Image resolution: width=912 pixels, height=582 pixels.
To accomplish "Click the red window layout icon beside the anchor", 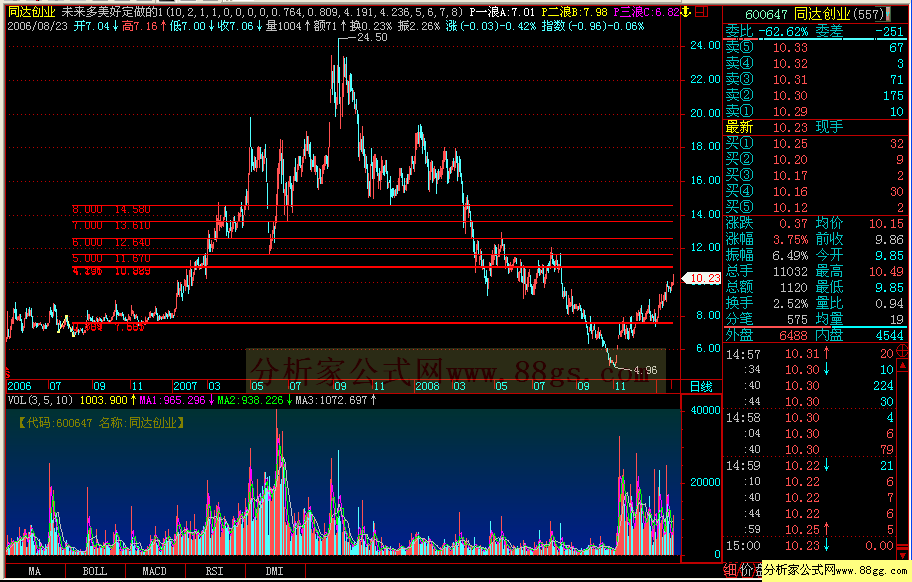I will (702, 12).
